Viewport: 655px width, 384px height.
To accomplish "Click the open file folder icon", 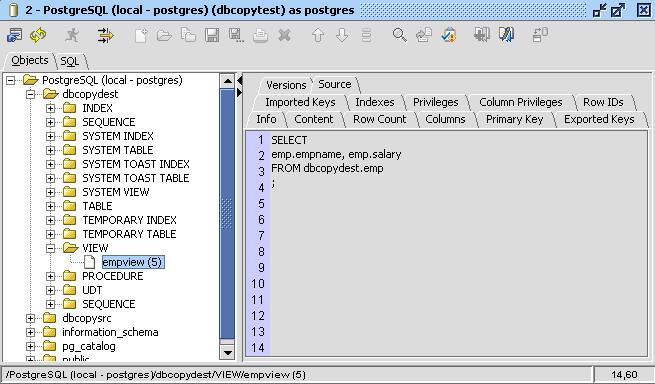I will 164,35.
